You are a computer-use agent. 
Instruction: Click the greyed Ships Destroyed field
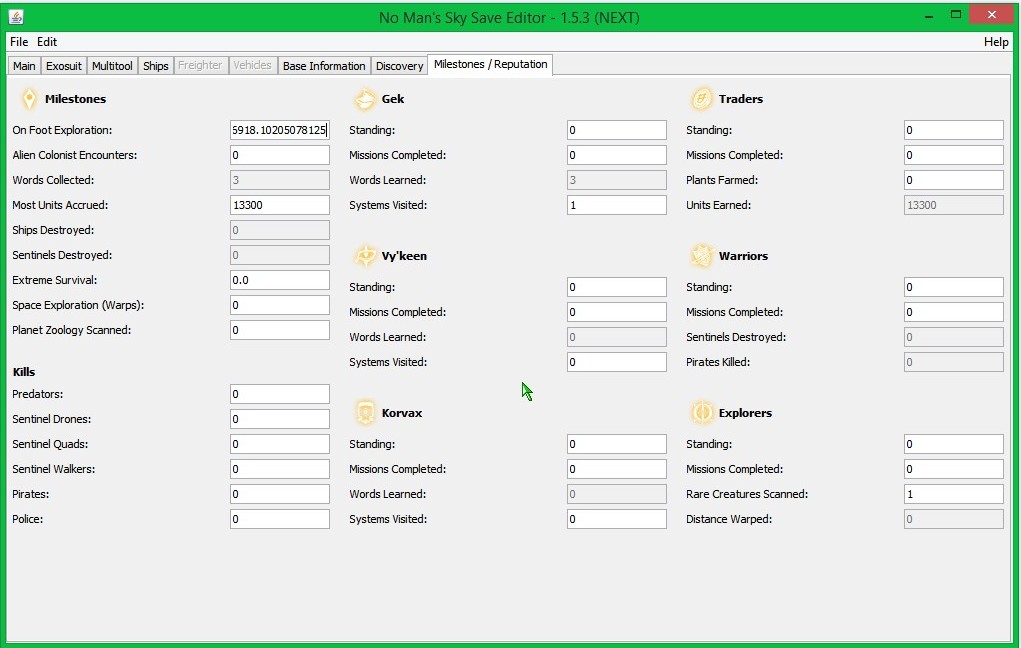(x=280, y=230)
